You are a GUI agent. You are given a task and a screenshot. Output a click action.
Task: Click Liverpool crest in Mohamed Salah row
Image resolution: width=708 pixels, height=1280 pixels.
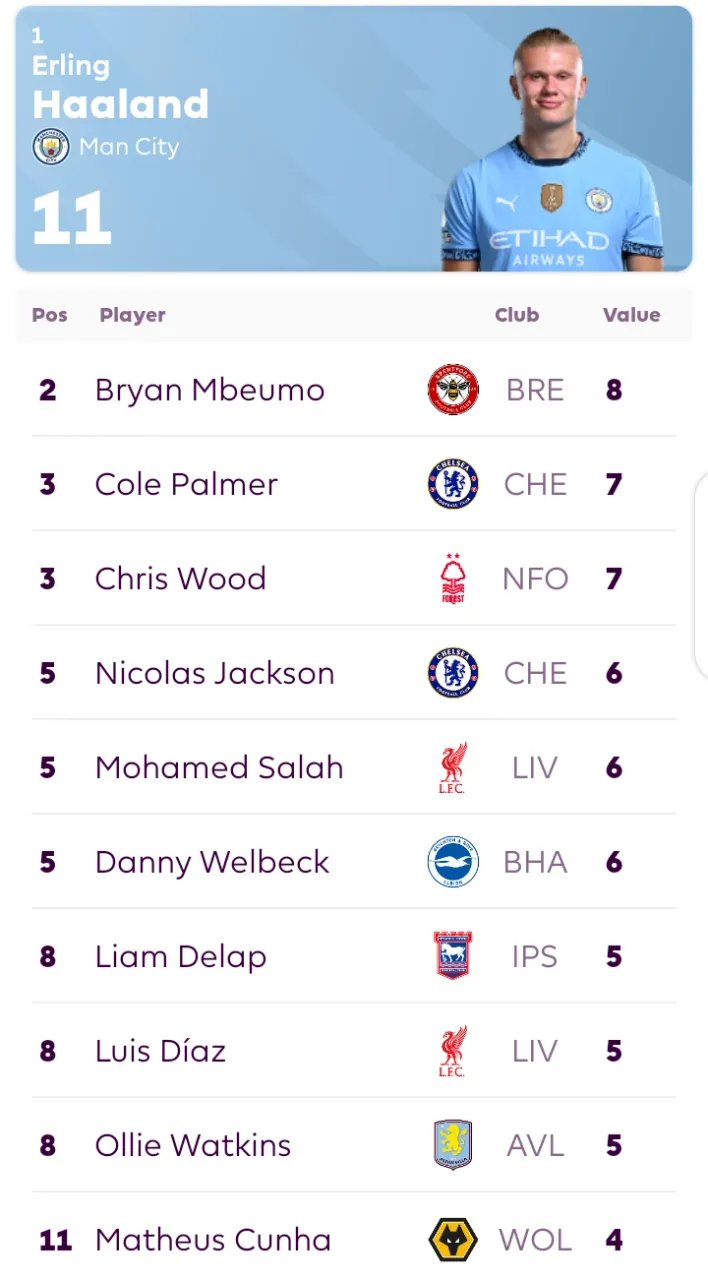coord(453,767)
